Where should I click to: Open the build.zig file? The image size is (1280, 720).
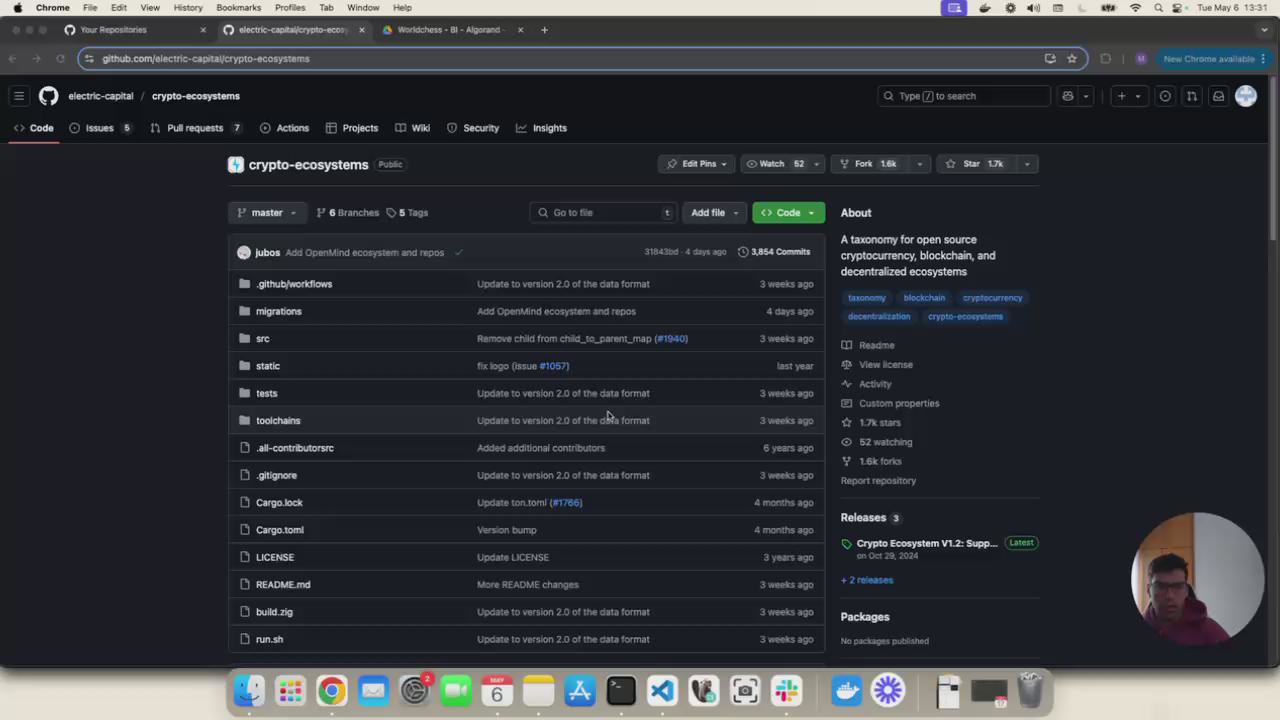274,612
